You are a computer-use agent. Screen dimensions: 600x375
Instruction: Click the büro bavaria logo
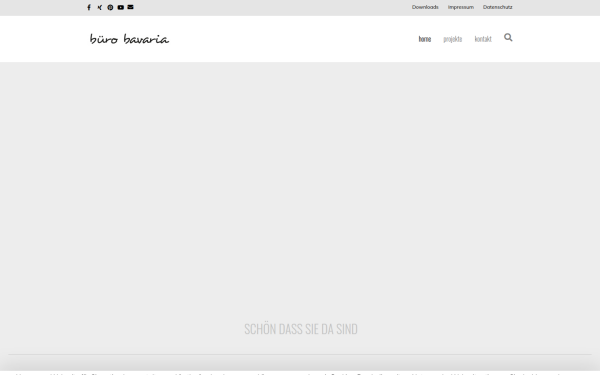point(129,39)
